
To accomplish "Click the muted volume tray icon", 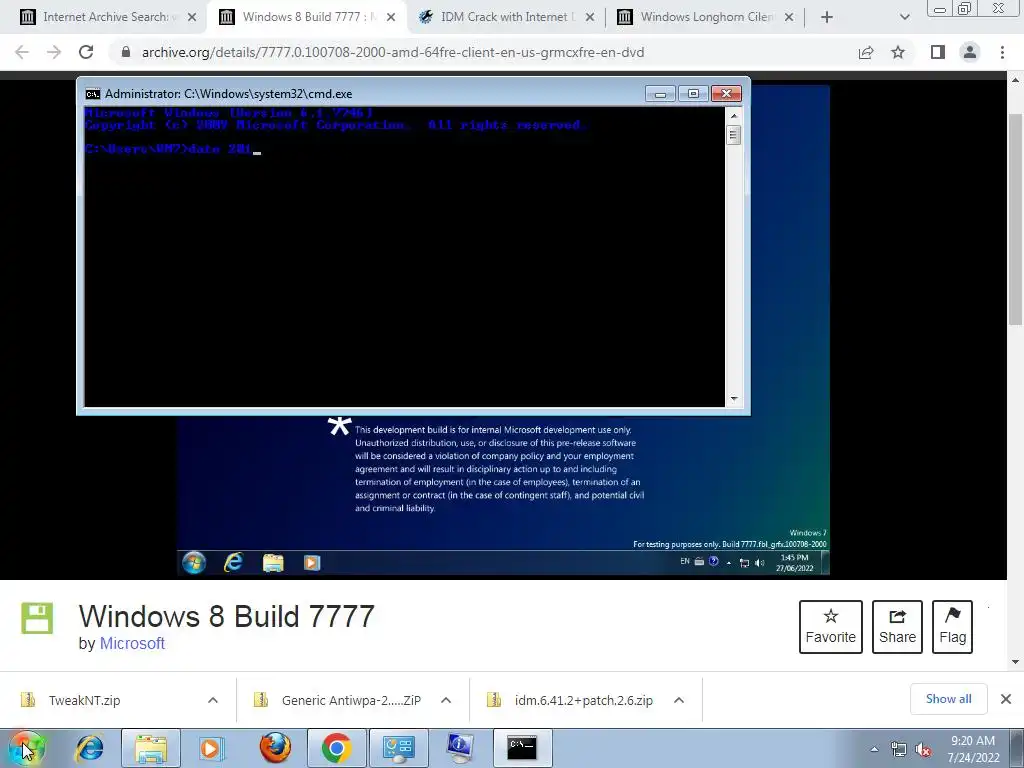I will coord(923,749).
